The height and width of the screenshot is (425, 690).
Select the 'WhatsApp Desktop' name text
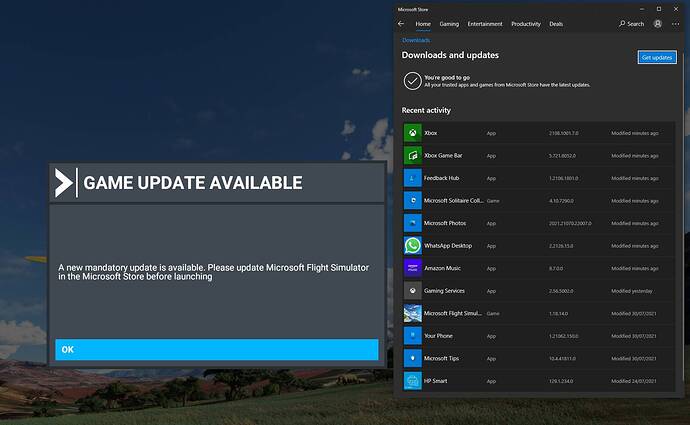tap(448, 245)
